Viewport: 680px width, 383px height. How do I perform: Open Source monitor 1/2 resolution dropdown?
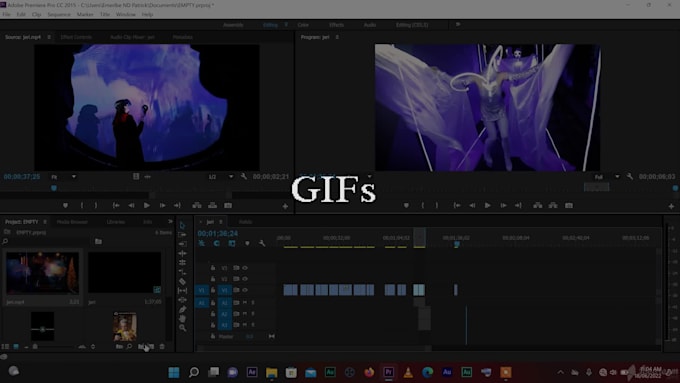pyautogui.click(x=221, y=177)
